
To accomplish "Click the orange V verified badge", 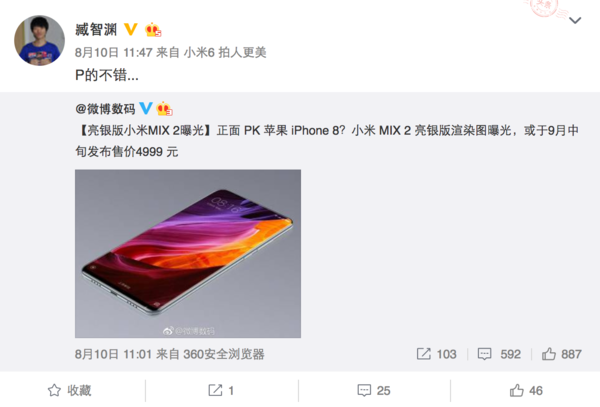I will [x=130, y=29].
